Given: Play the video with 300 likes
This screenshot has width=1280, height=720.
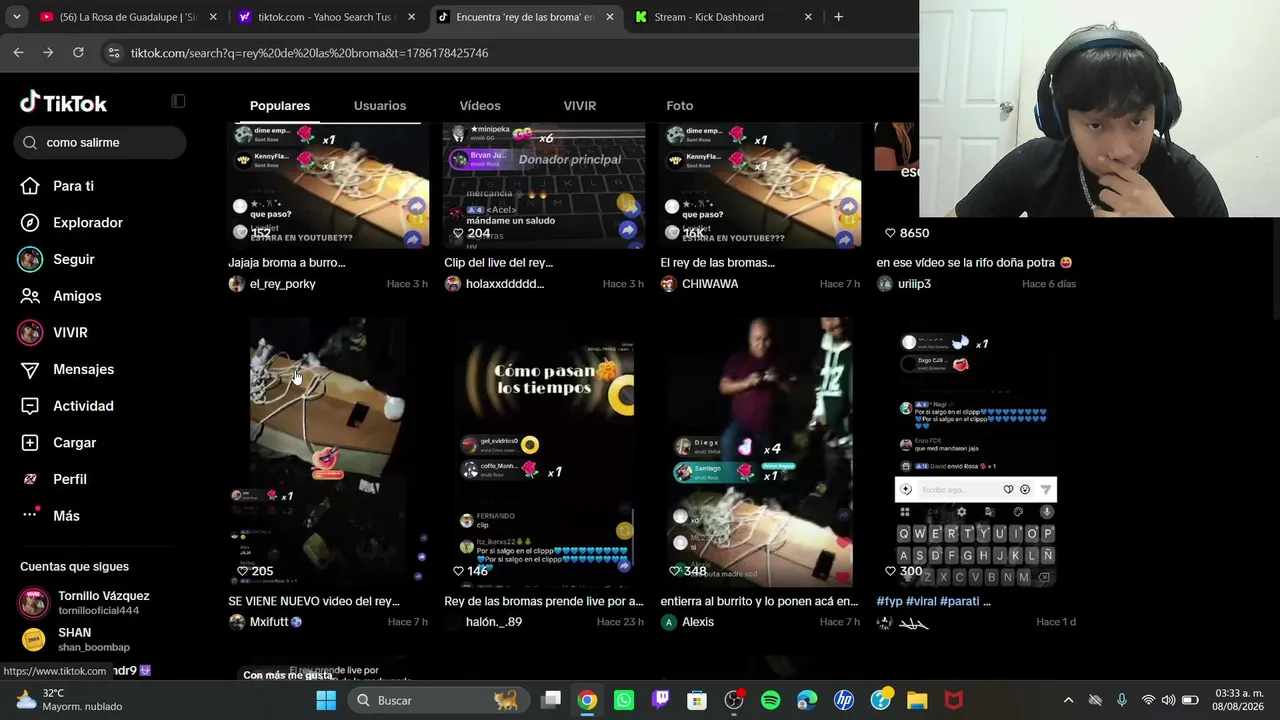Looking at the screenshot, I should pyautogui.click(x=977, y=451).
